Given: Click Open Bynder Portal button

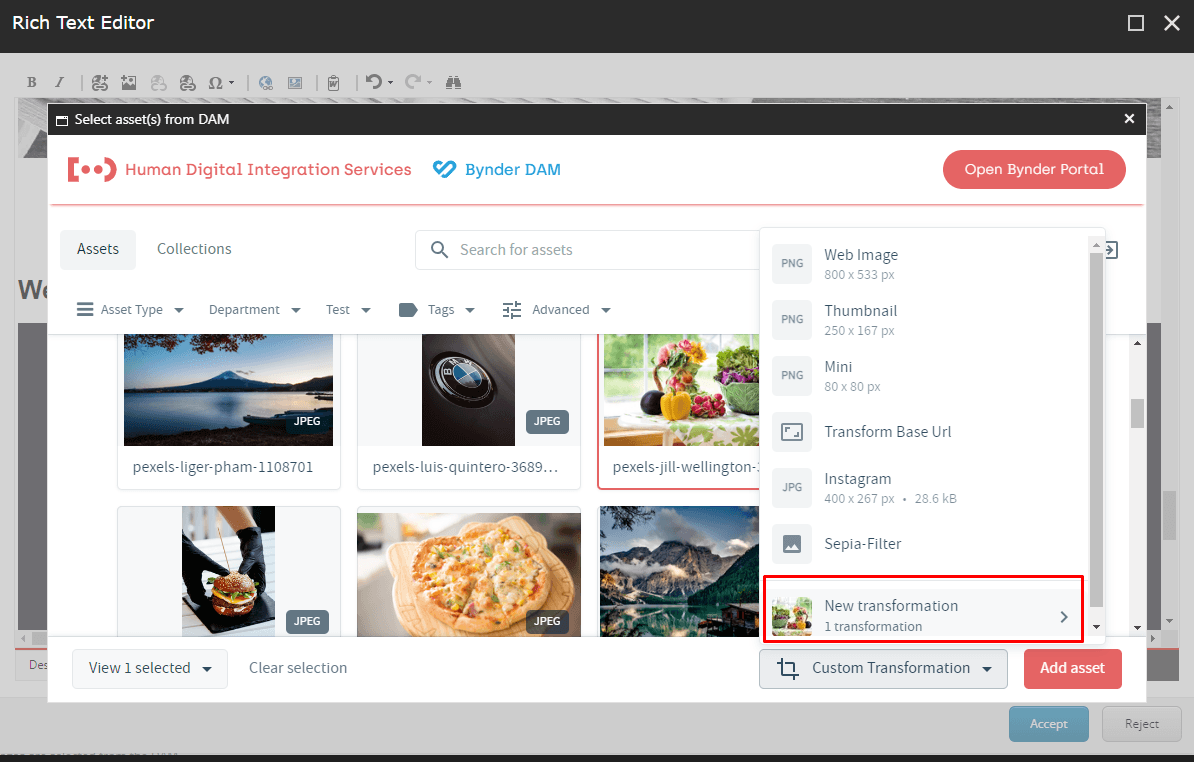Looking at the screenshot, I should (1034, 170).
